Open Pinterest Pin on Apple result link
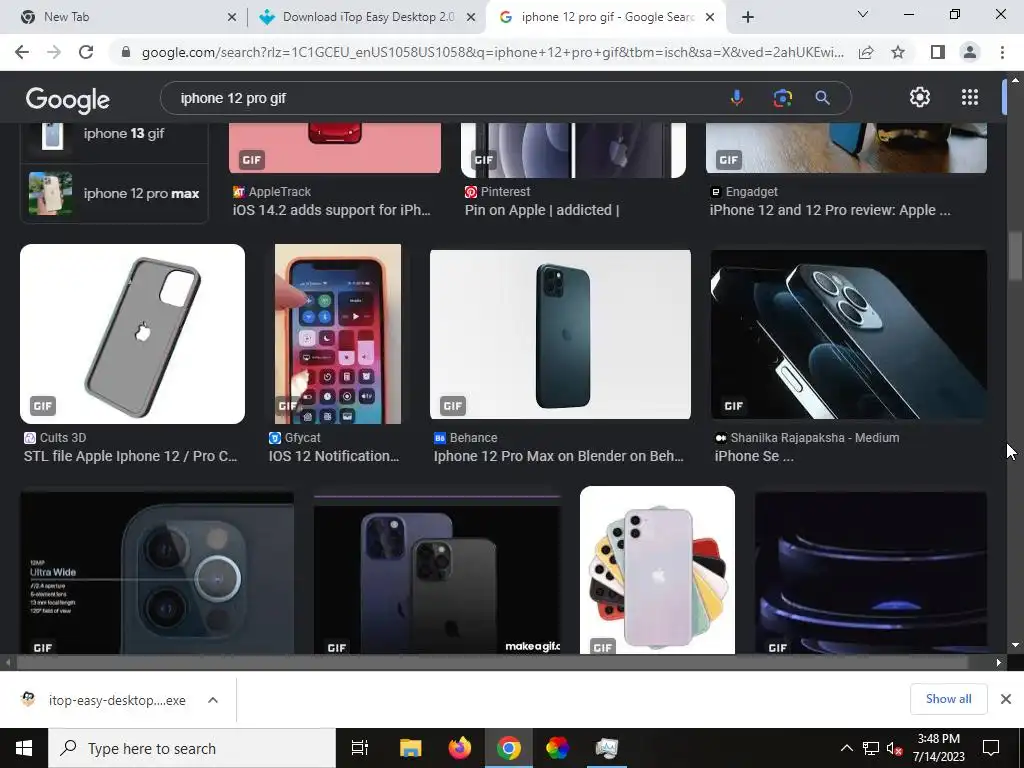1024x768 pixels. tap(542, 210)
